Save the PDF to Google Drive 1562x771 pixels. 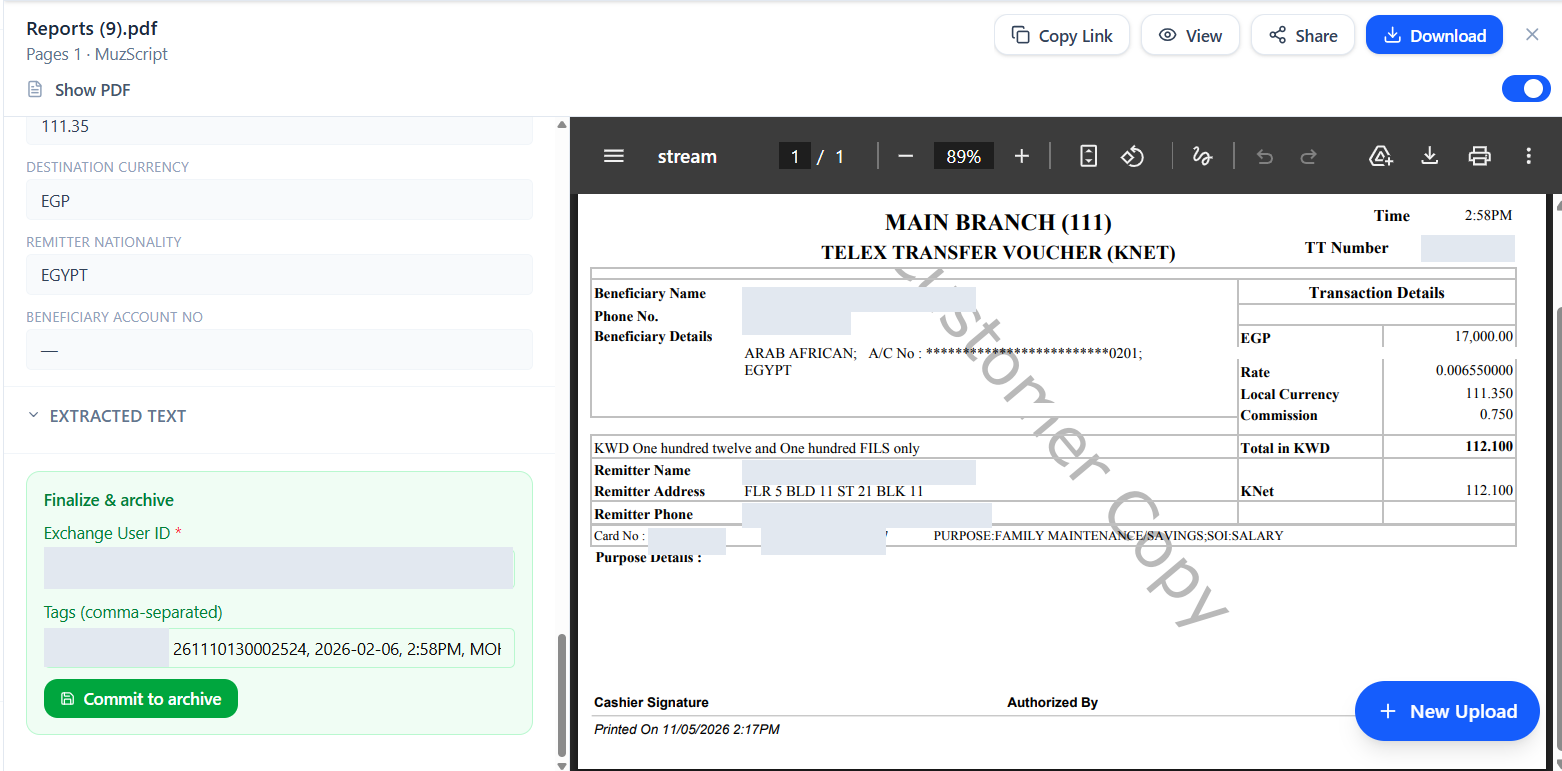(x=1381, y=156)
